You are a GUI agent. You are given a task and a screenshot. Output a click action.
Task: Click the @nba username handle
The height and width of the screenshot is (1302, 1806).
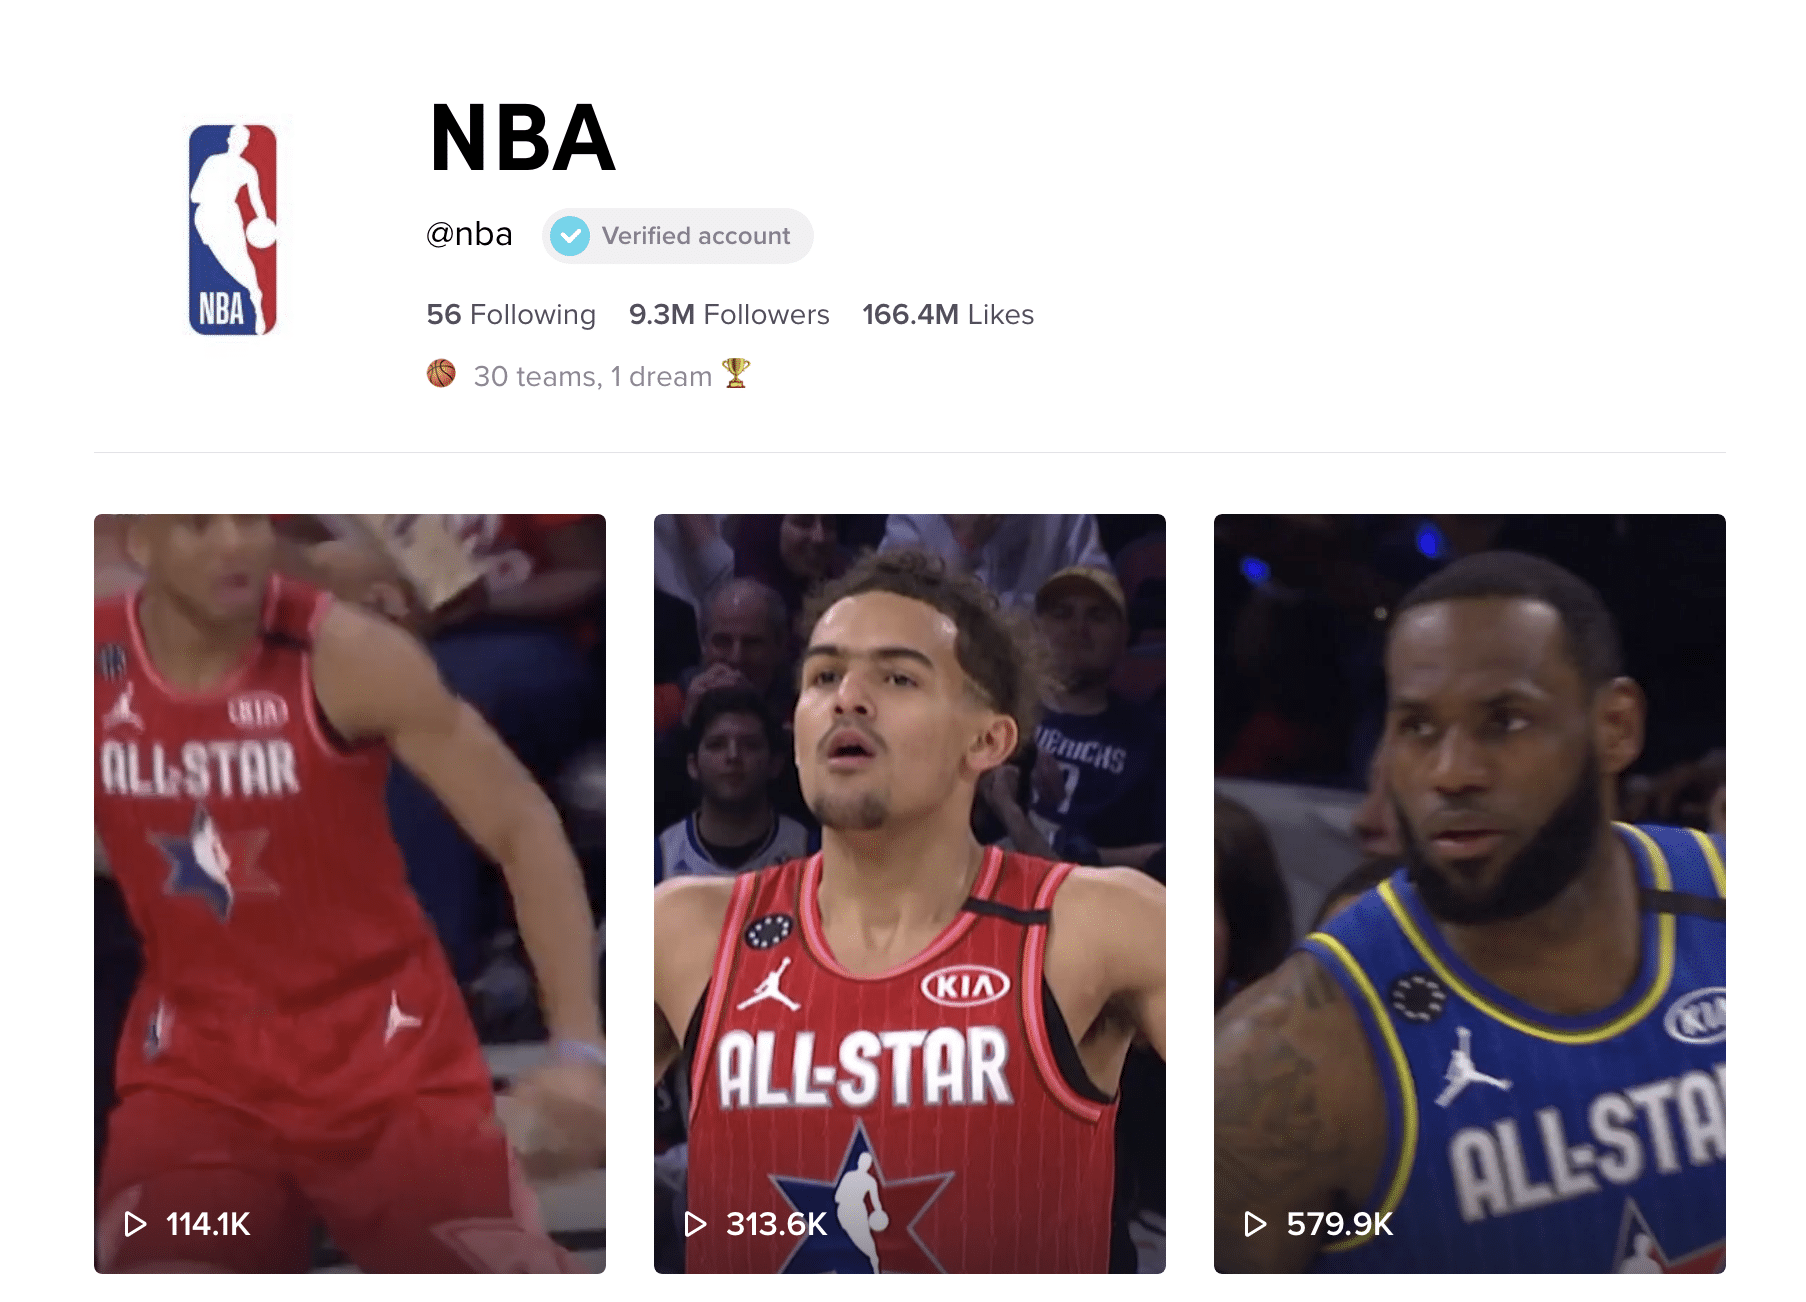(x=469, y=235)
